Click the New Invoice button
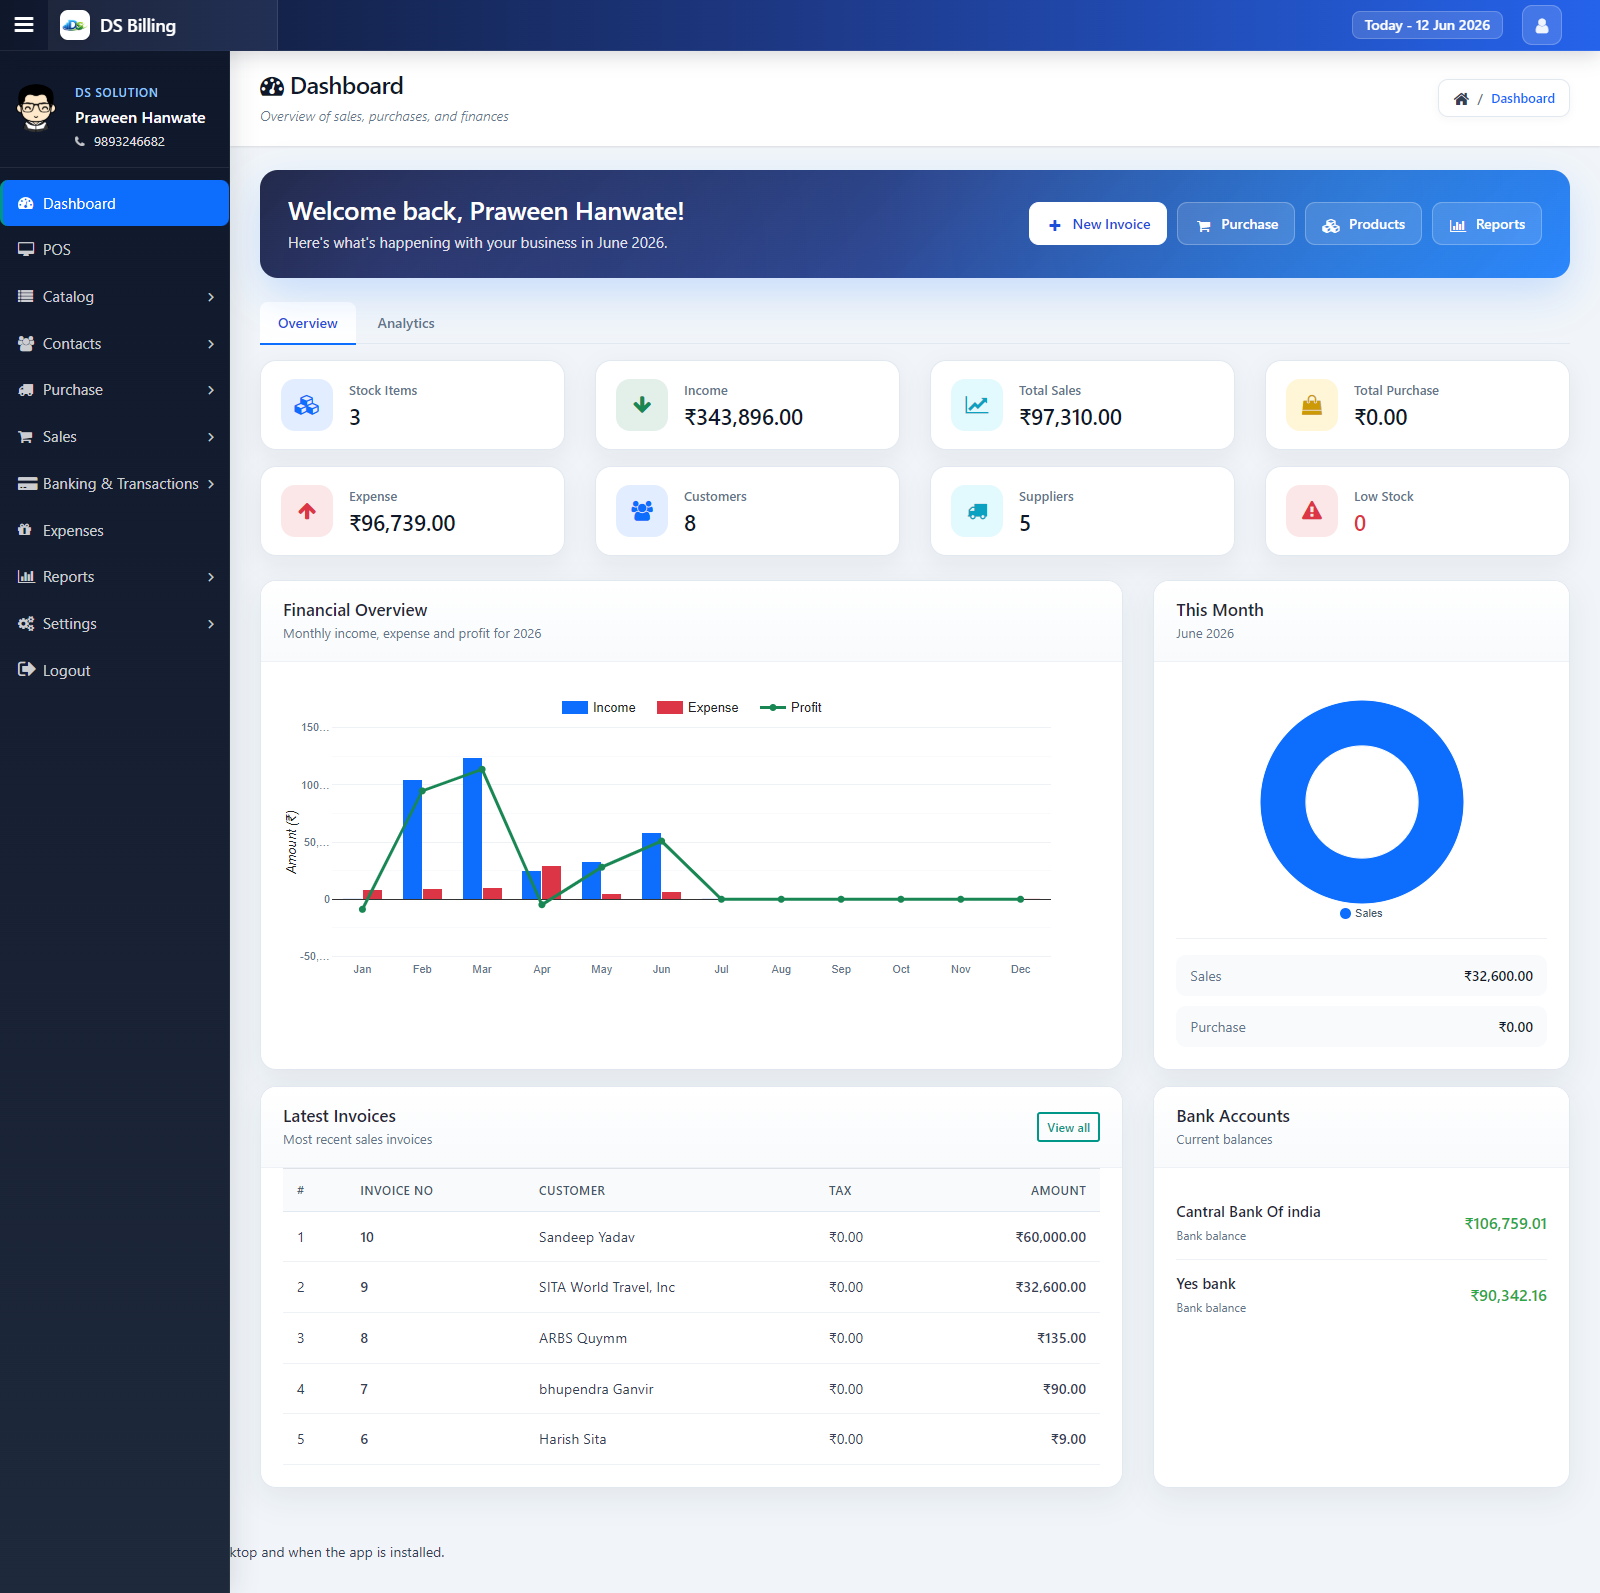Image resolution: width=1600 pixels, height=1593 pixels. click(1098, 224)
